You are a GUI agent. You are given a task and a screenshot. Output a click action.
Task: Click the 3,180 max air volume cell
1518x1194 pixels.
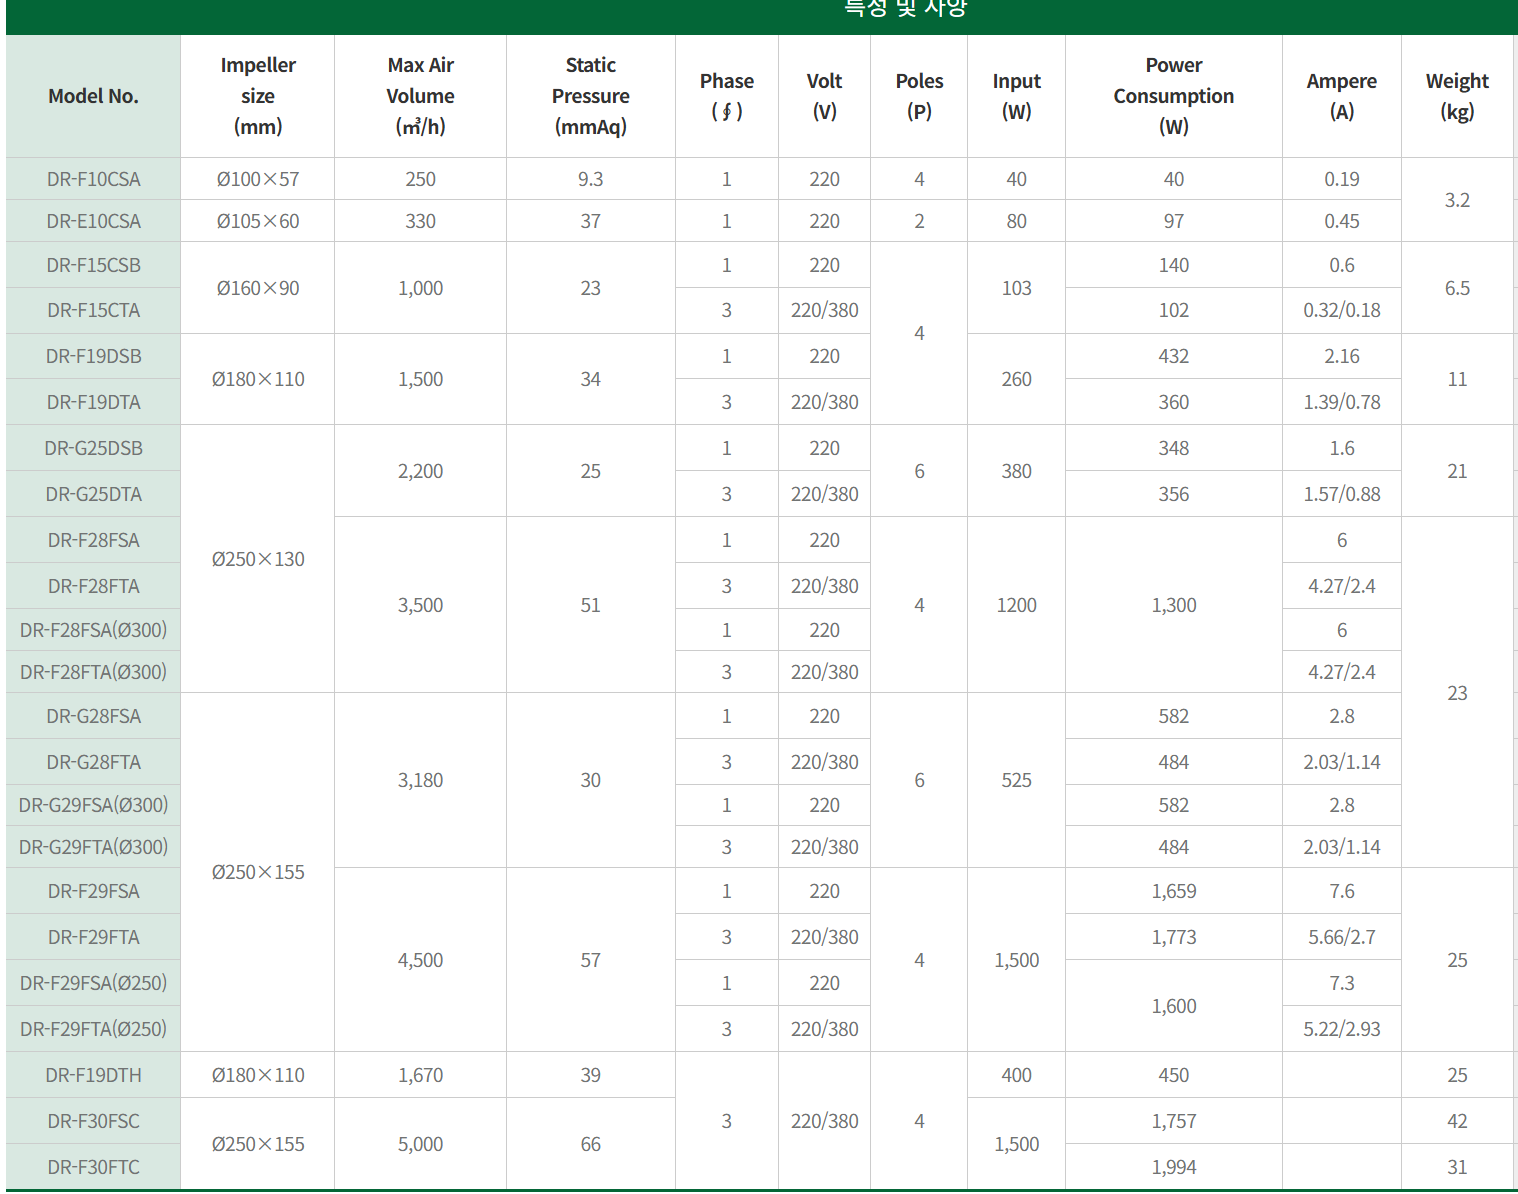pos(420,780)
